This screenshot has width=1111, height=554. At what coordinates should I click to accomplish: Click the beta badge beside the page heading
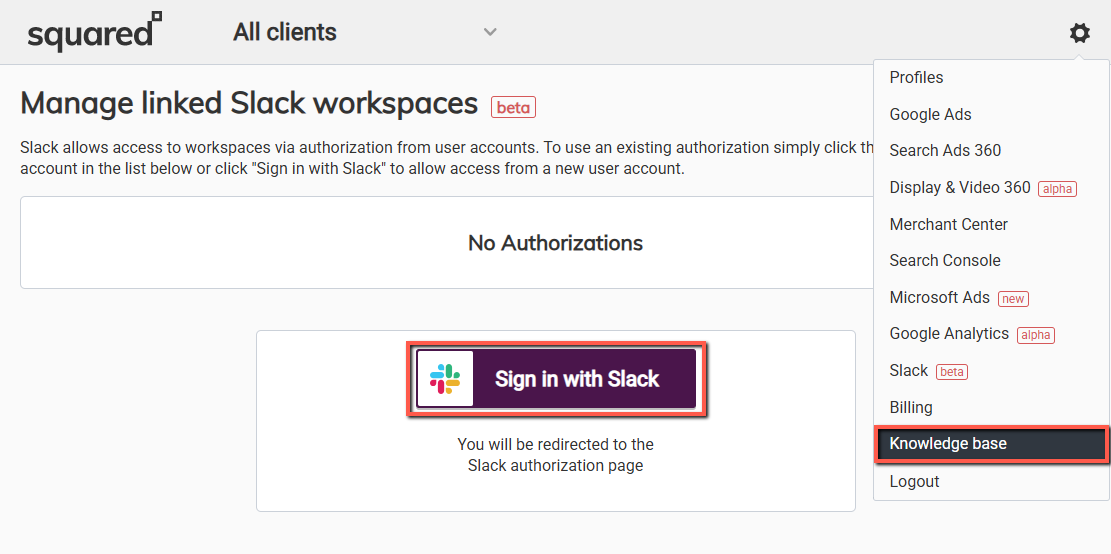[513, 107]
